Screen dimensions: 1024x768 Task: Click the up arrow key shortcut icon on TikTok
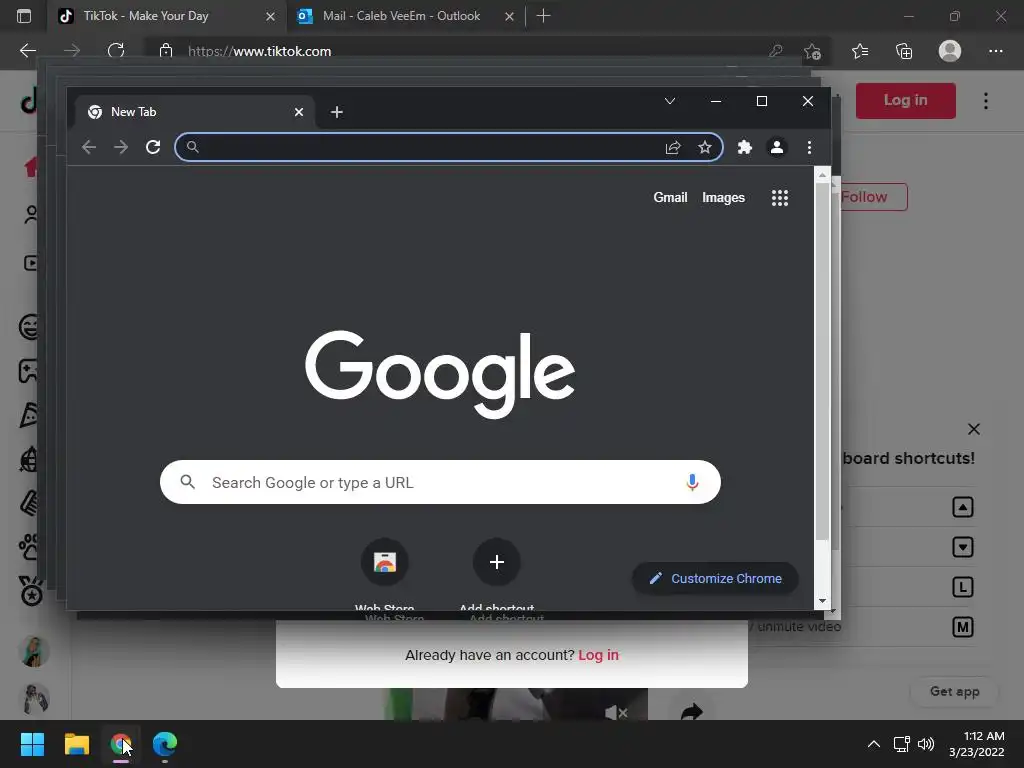click(963, 507)
